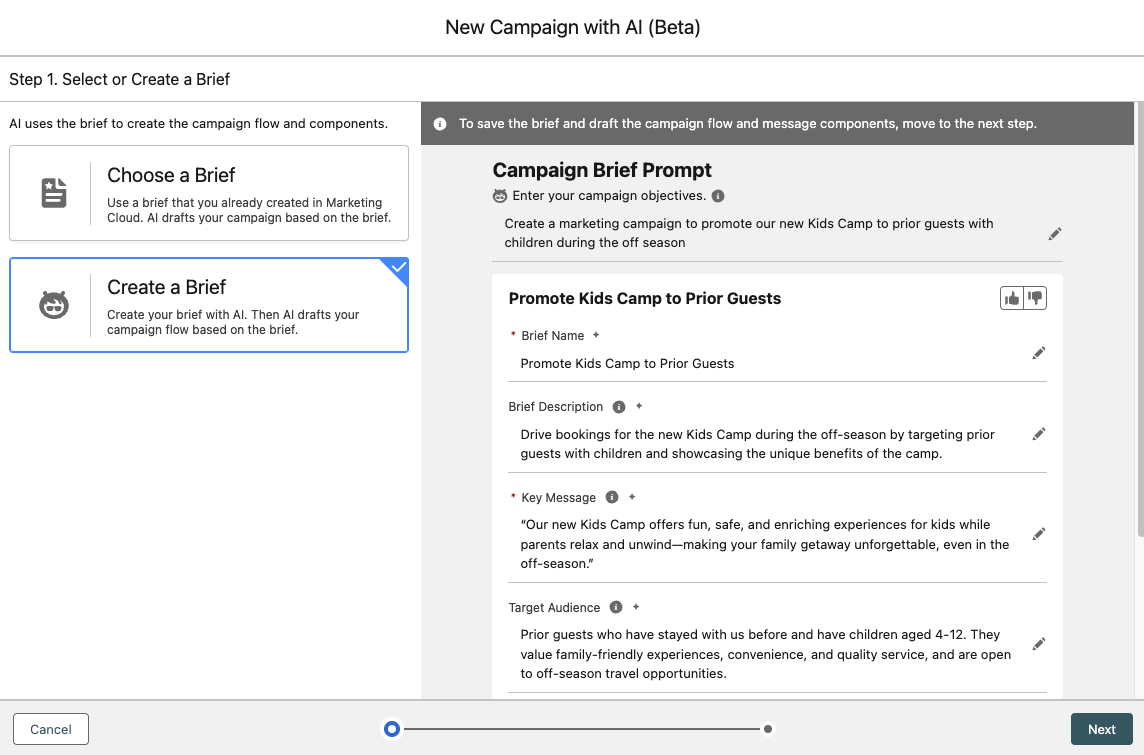The height and width of the screenshot is (755, 1144).
Task: Click the thumbs down feedback icon
Action: point(1035,298)
